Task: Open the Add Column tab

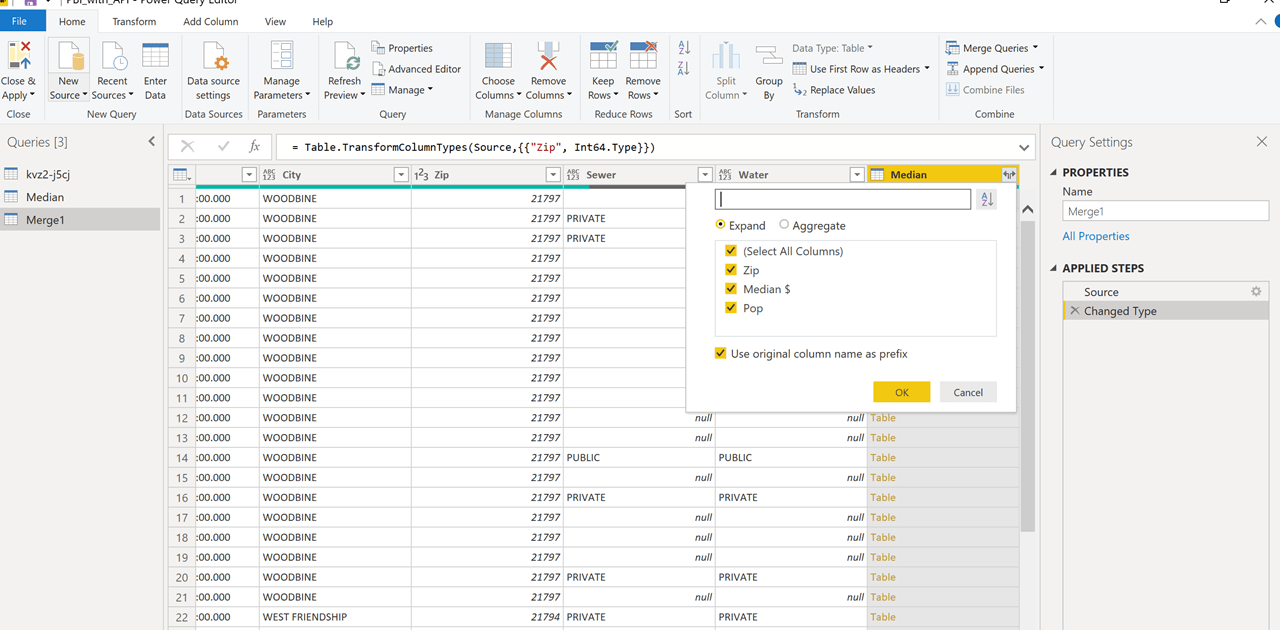Action: click(x=210, y=21)
